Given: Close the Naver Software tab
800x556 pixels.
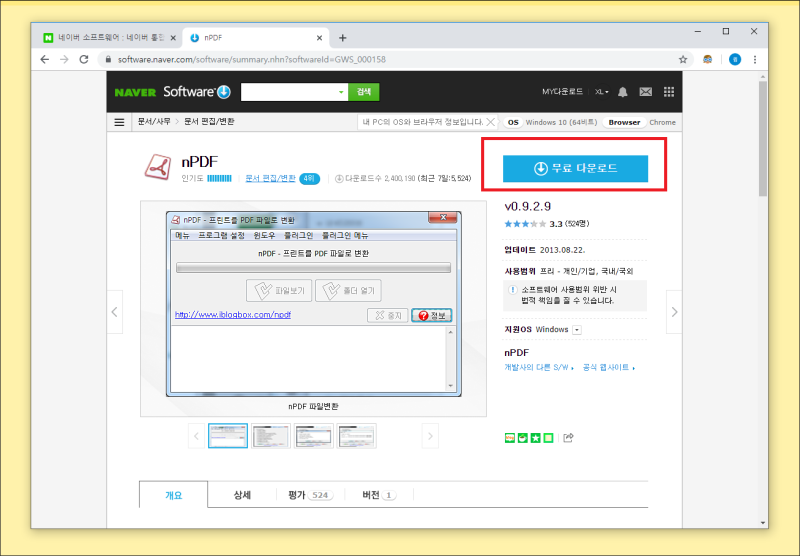Looking at the screenshot, I should (172, 38).
